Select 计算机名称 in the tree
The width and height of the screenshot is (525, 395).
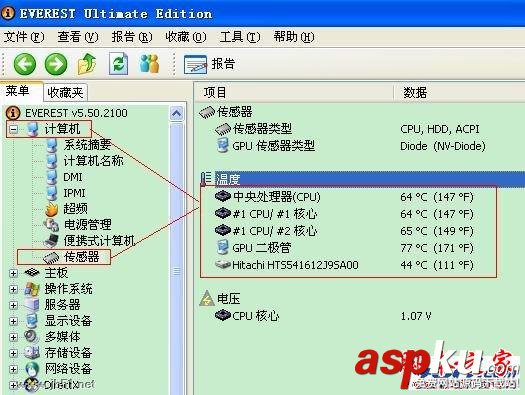[x=93, y=161]
